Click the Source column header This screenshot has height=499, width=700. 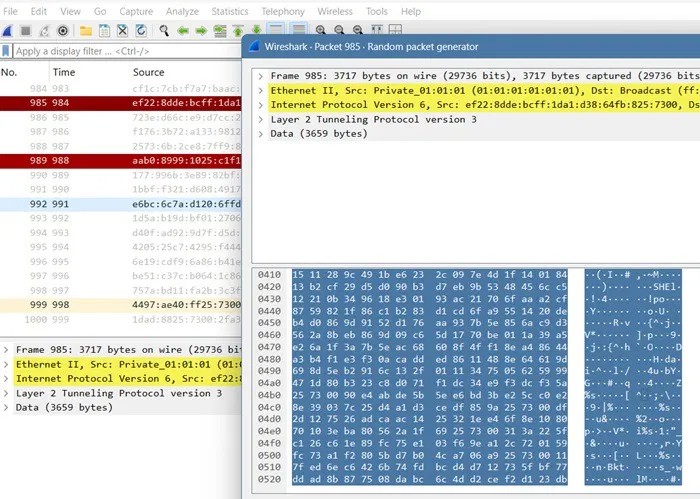(149, 72)
